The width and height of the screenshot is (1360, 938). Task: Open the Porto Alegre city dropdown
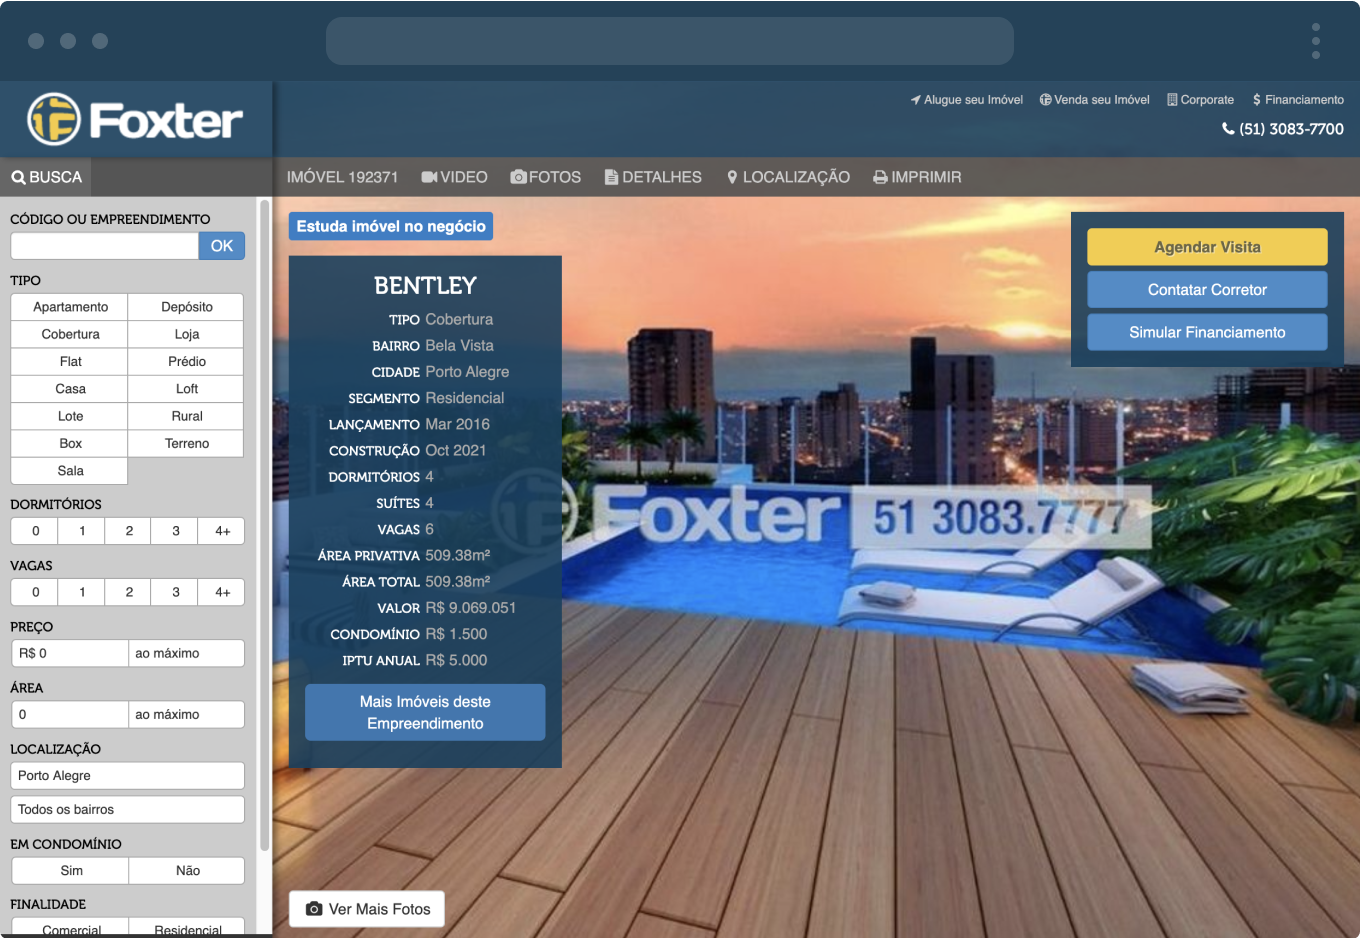(127, 776)
